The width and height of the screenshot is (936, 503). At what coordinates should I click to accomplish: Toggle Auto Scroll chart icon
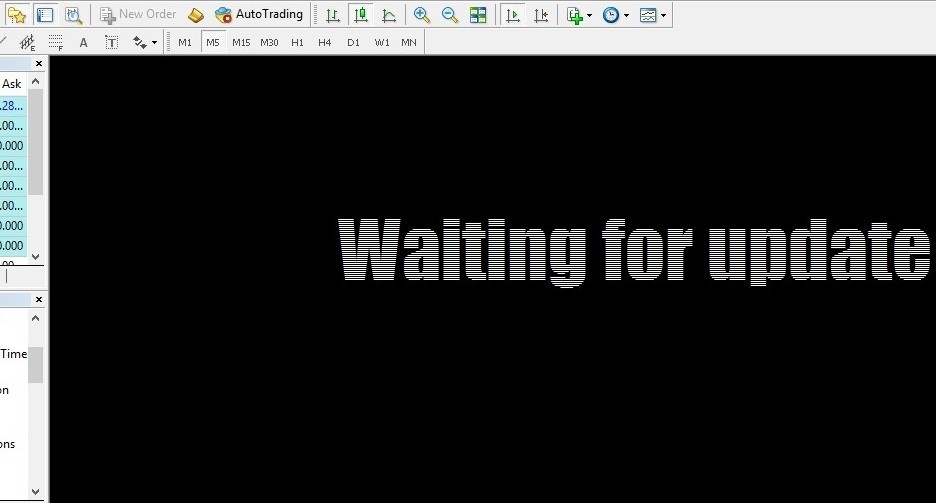pyautogui.click(x=512, y=15)
